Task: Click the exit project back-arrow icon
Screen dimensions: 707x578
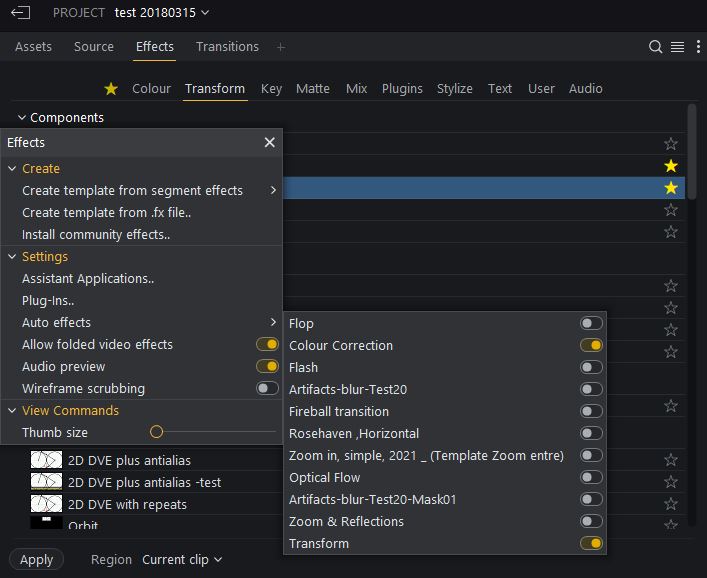Action: [21, 13]
